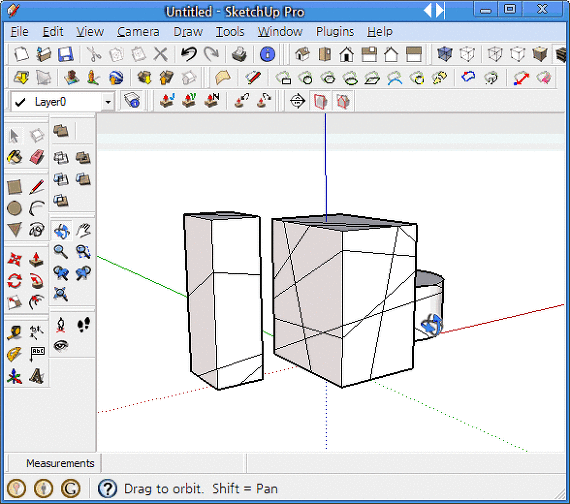The image size is (570, 504).
Task: Open the Camera menu
Action: [138, 32]
